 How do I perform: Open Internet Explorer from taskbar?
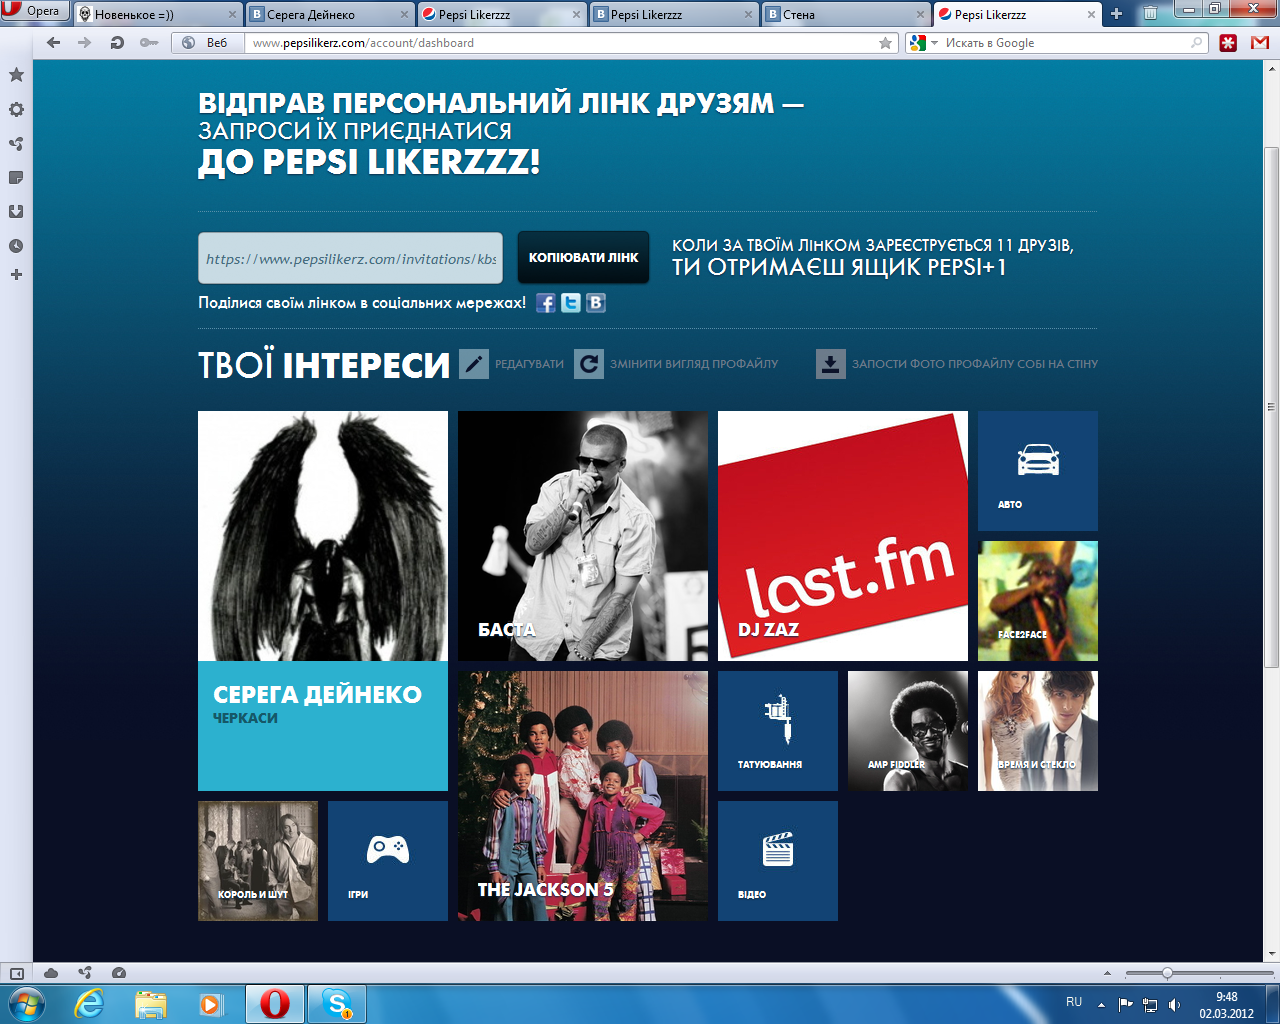coord(90,1004)
